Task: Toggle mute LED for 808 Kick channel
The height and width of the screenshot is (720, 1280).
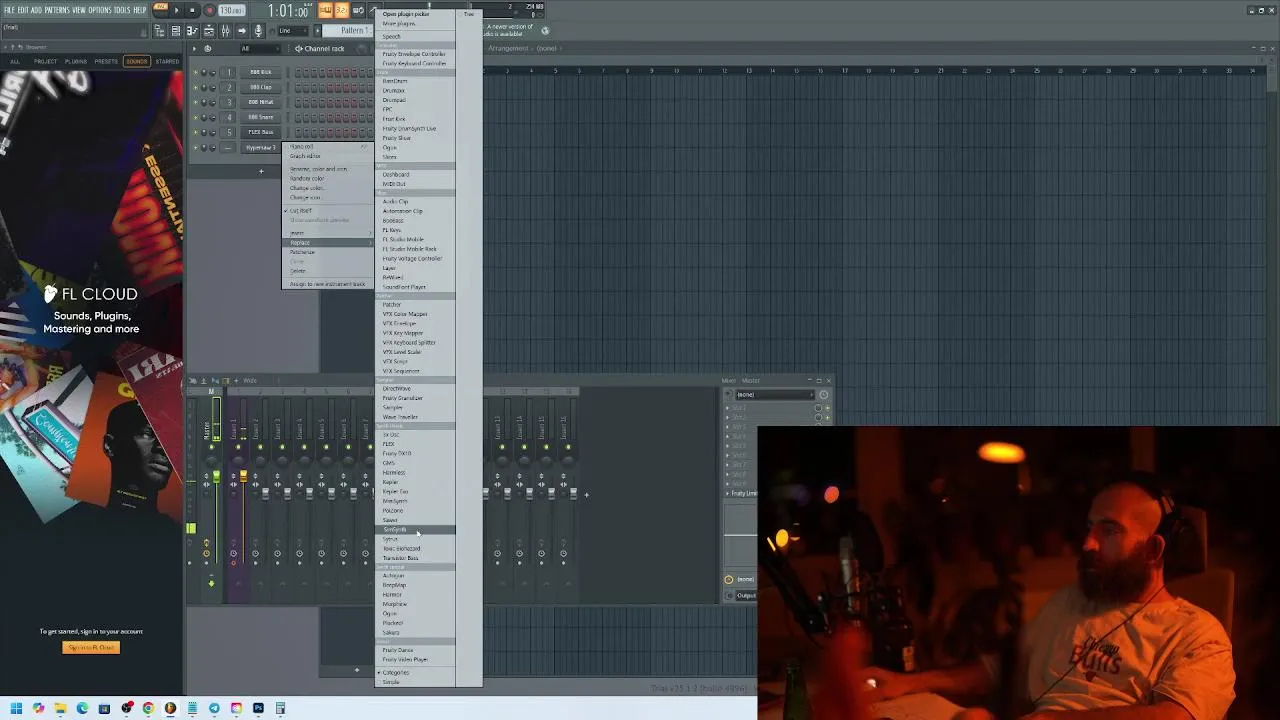Action: (196, 72)
